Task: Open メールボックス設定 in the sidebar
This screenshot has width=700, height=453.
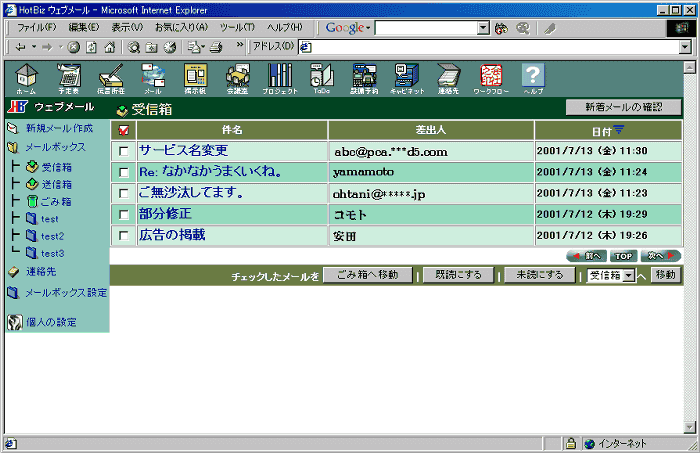Action: point(66,293)
